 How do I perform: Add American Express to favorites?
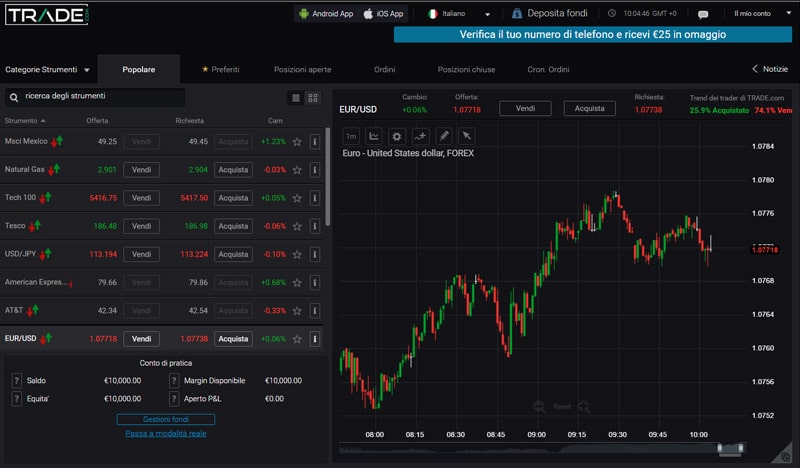pos(297,283)
